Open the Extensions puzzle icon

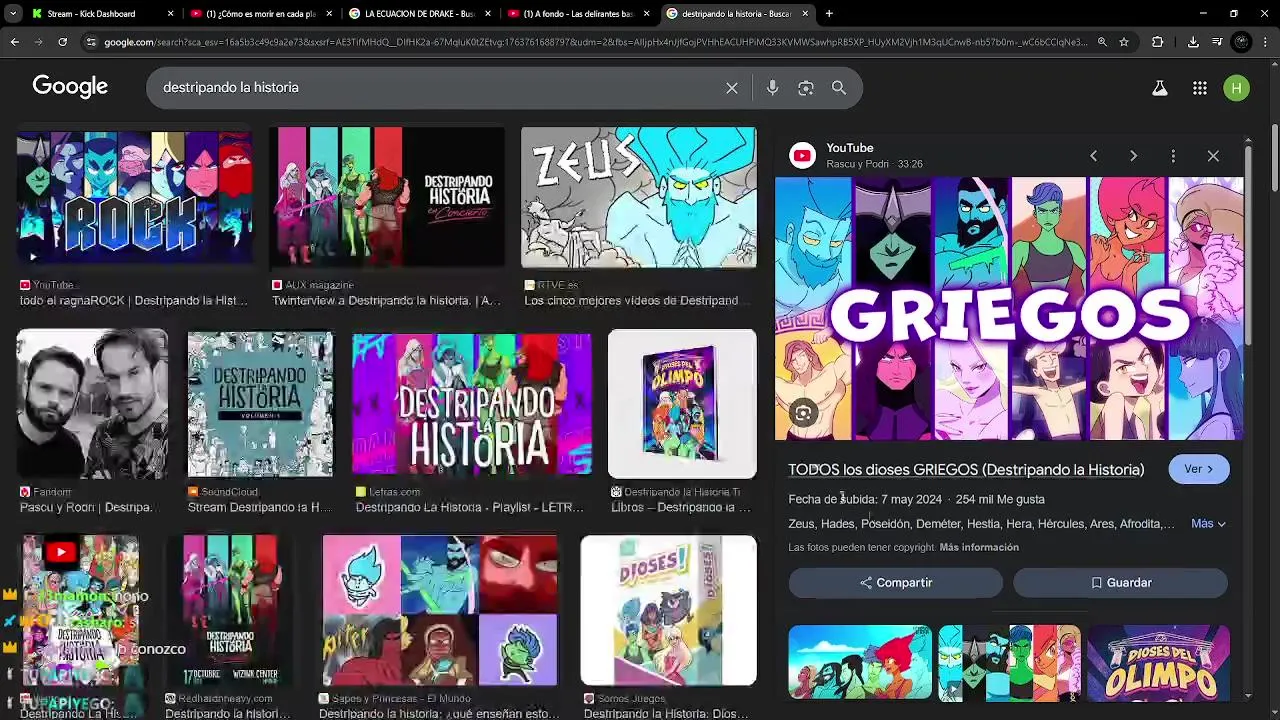[1158, 42]
